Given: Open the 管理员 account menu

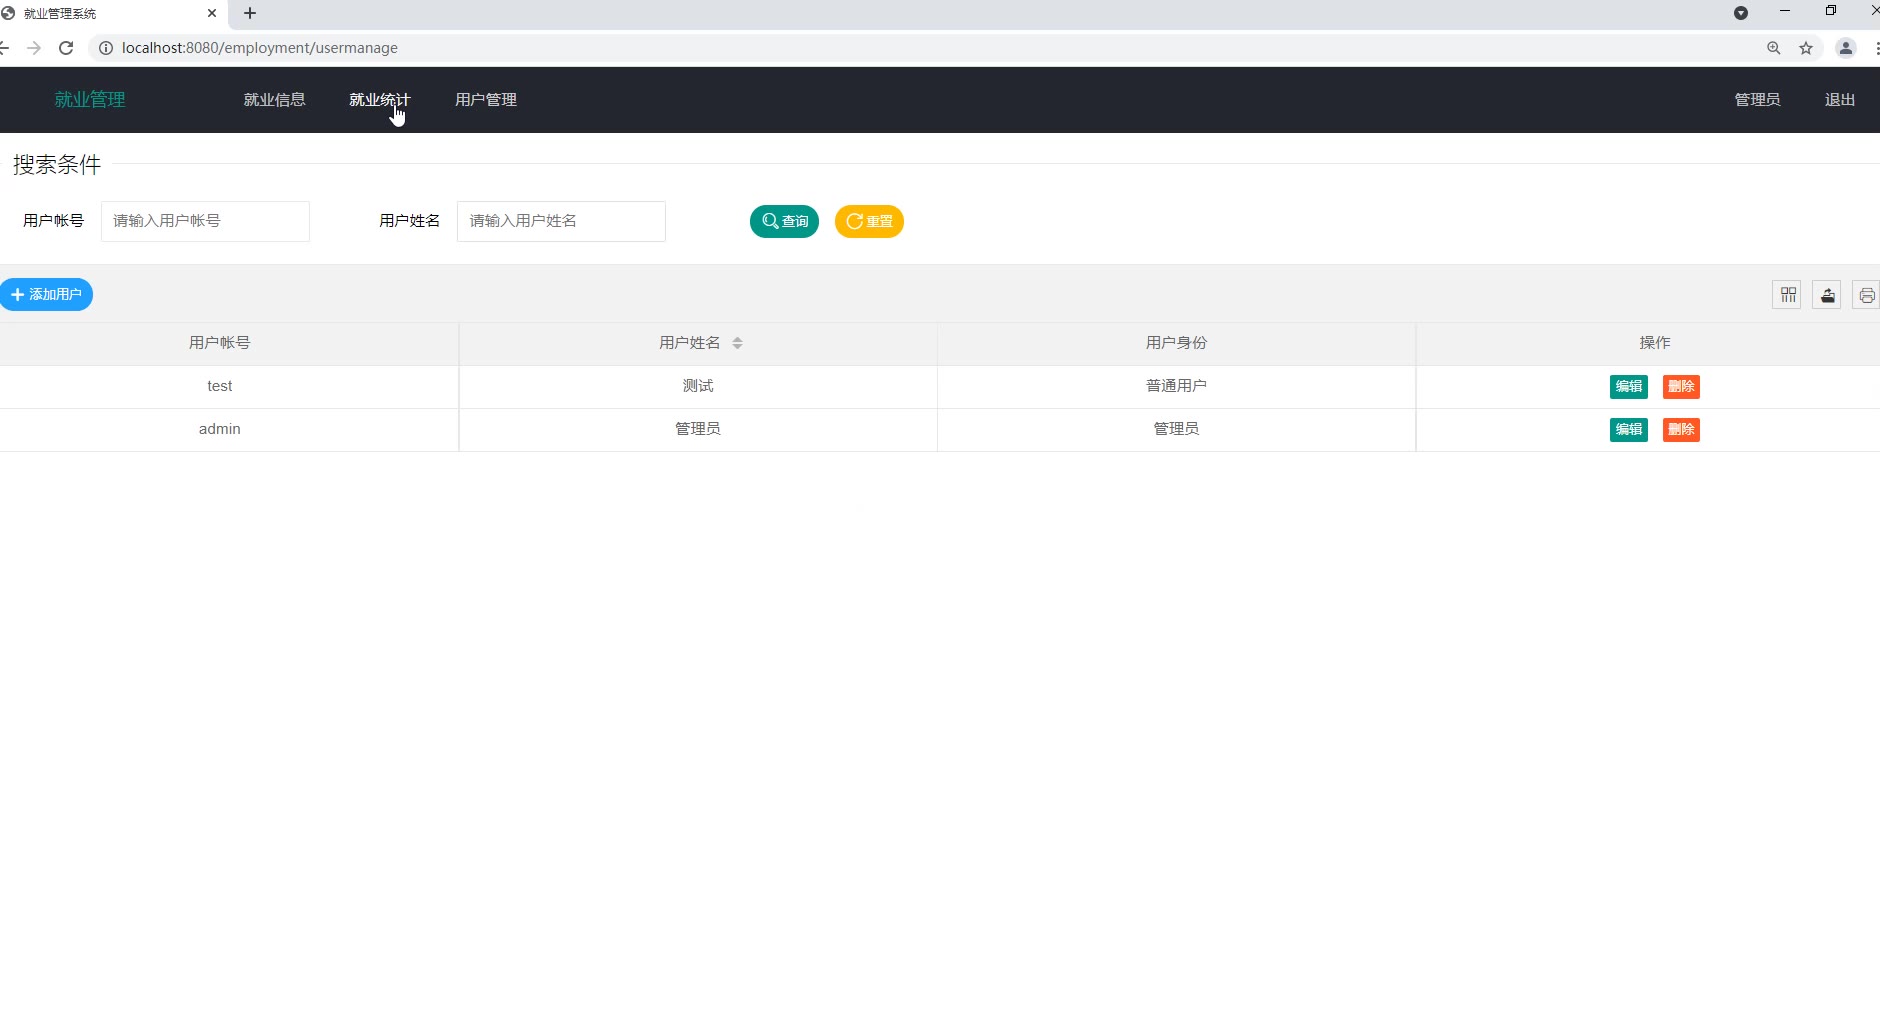Looking at the screenshot, I should 1757,100.
